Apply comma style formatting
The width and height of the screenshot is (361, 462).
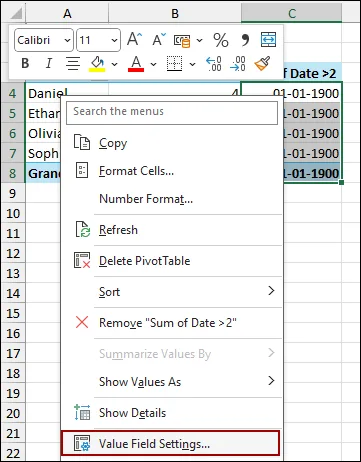point(245,40)
